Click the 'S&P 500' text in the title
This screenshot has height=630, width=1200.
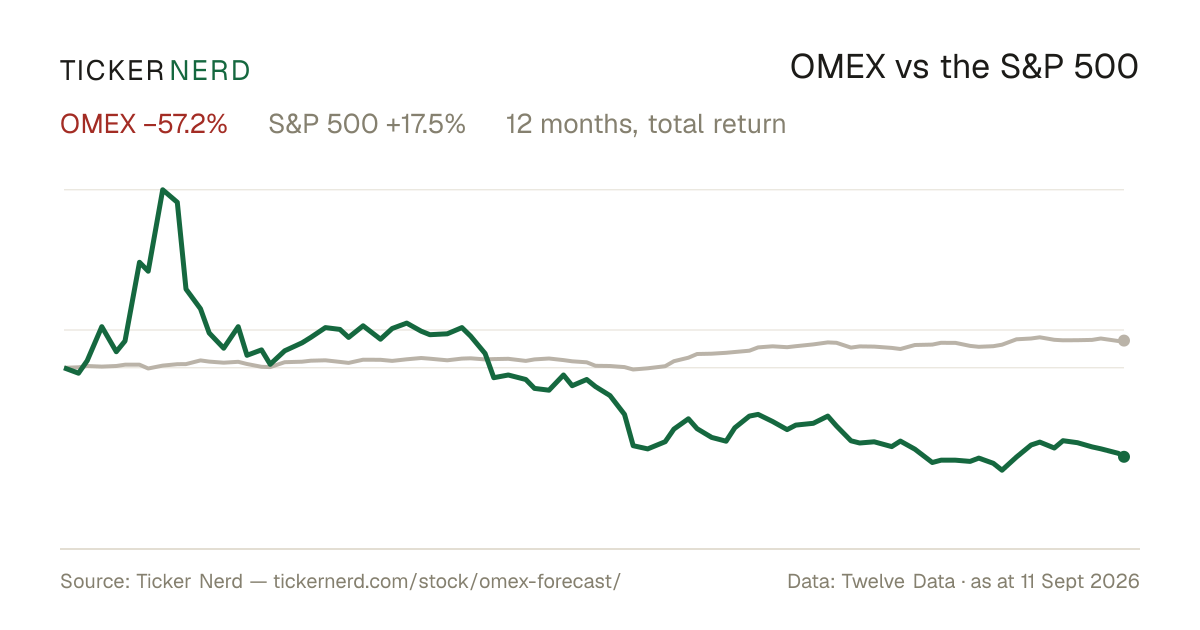coord(1071,68)
